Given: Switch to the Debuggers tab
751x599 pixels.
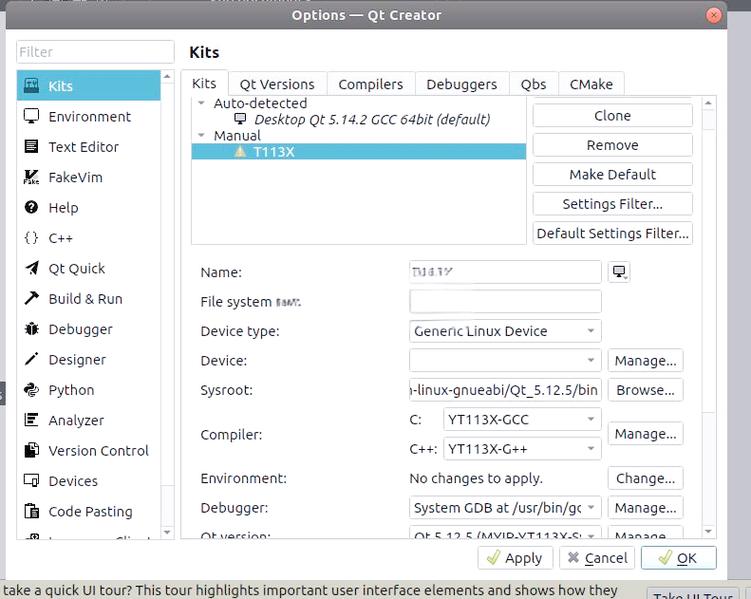Looking at the screenshot, I should 462,84.
